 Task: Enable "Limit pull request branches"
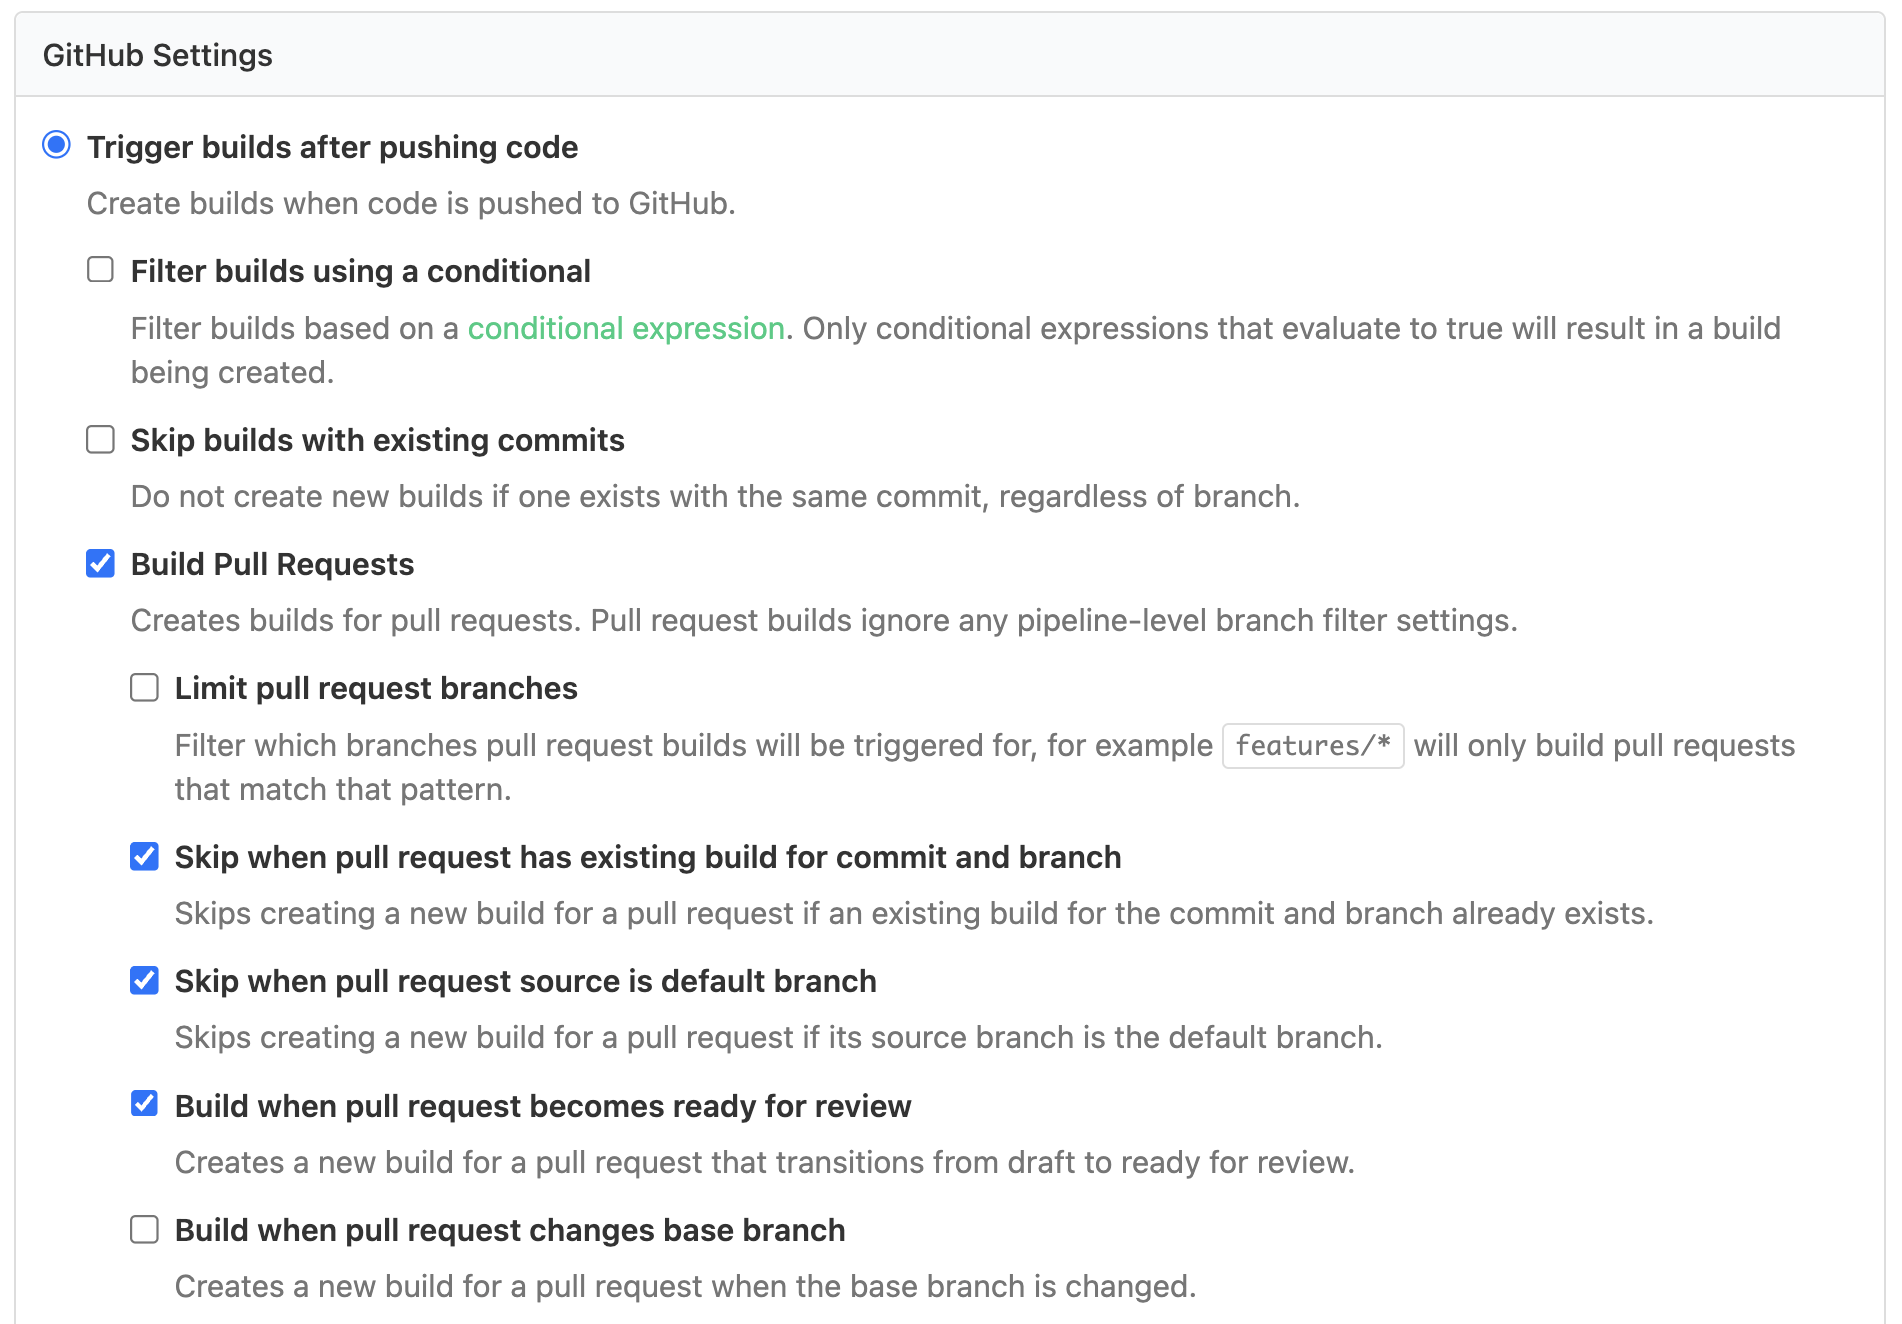(x=144, y=687)
